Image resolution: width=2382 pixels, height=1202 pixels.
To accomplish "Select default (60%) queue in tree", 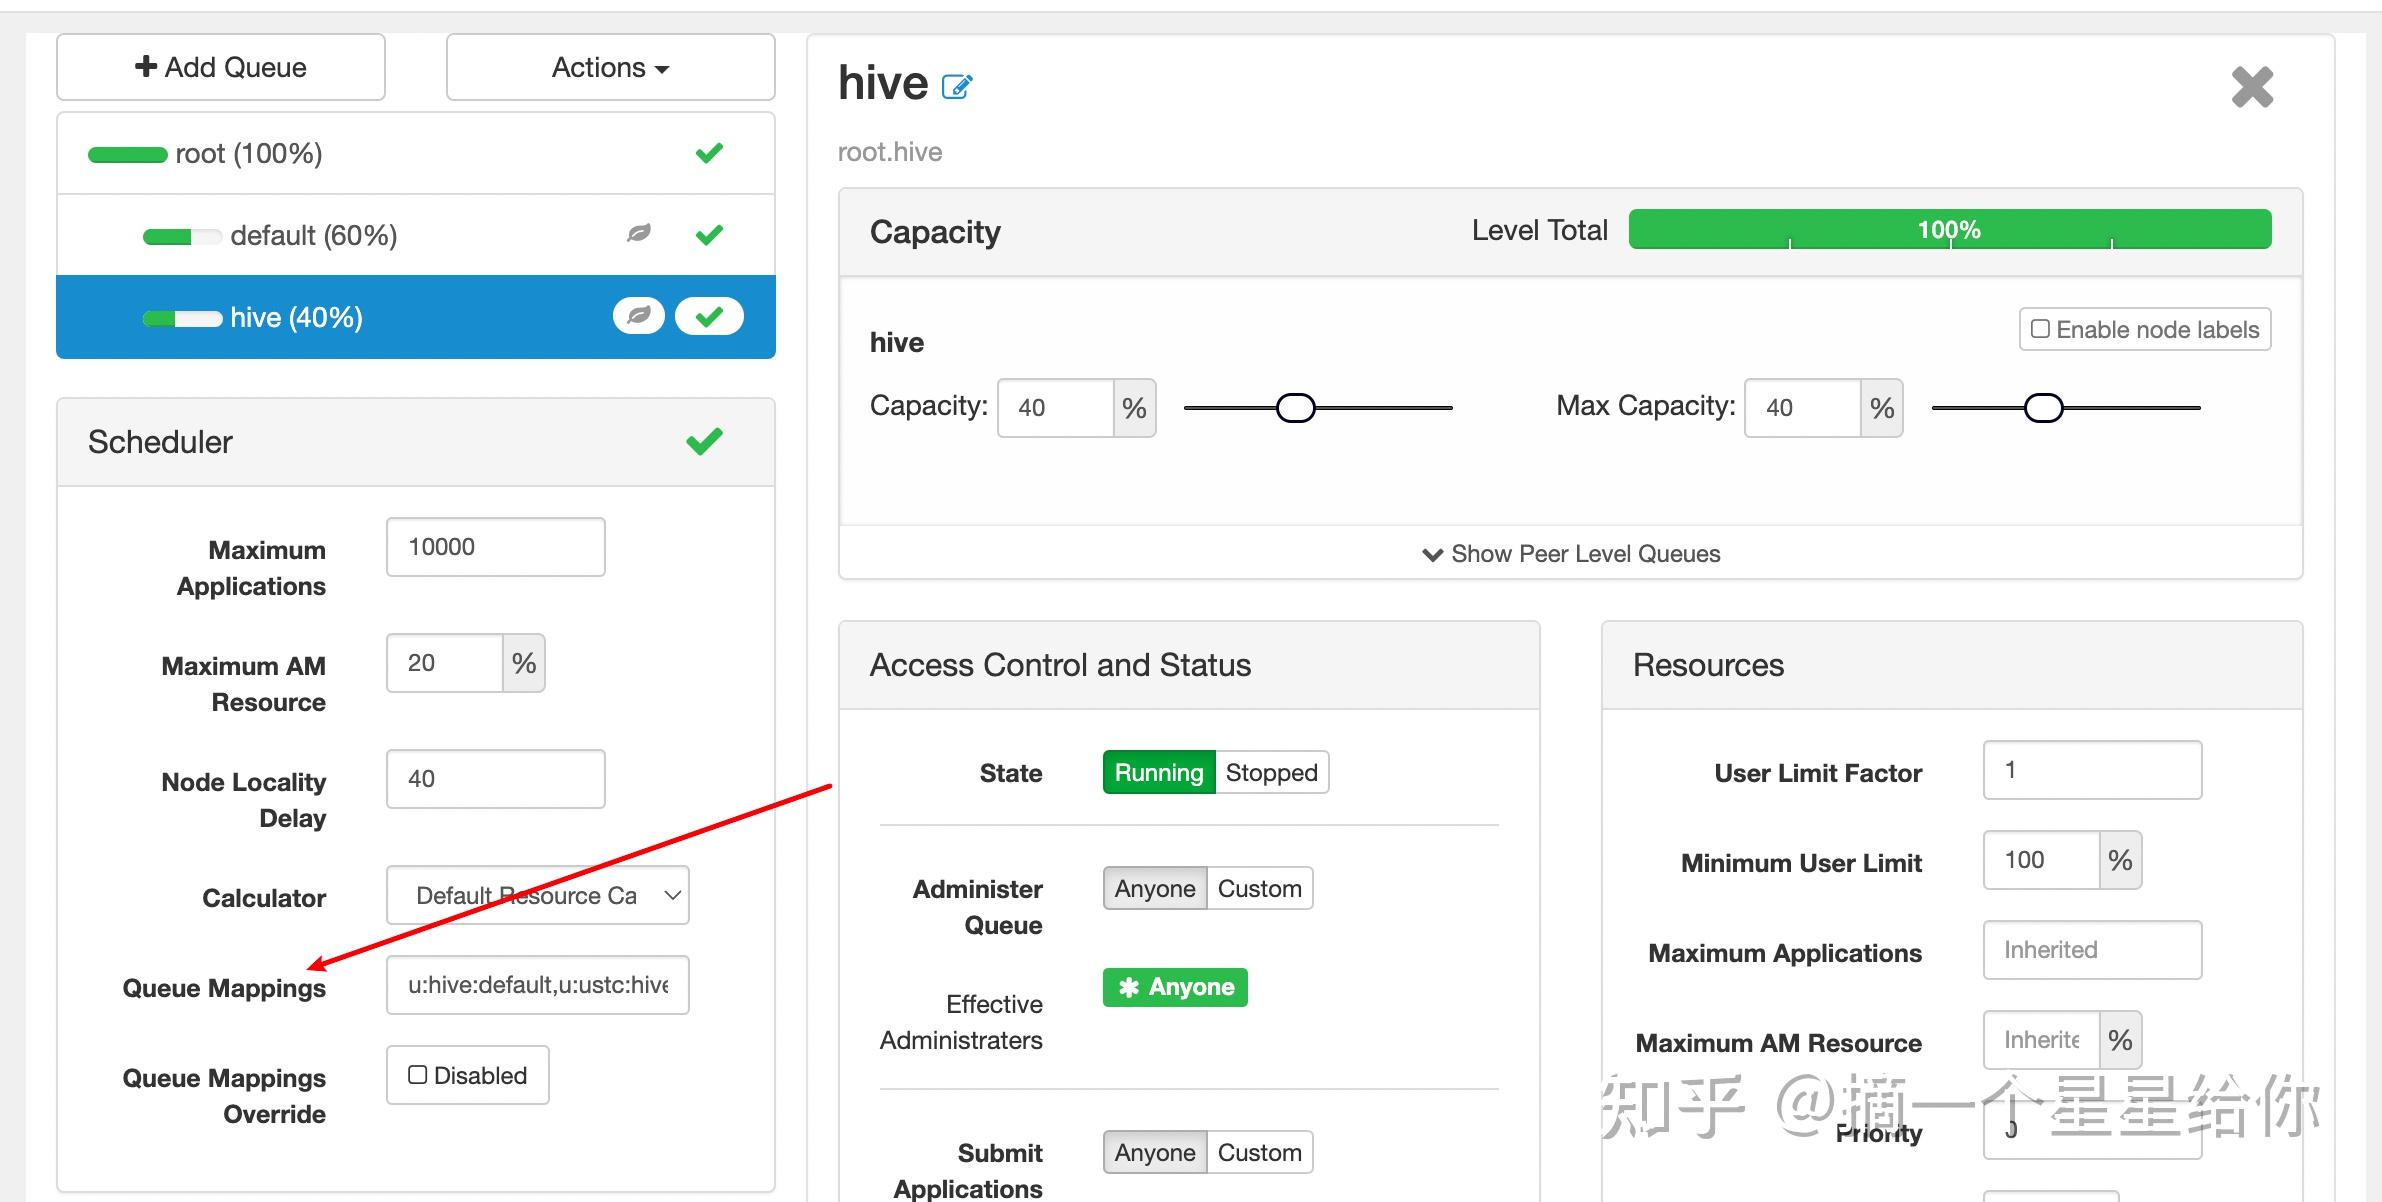I will (313, 235).
